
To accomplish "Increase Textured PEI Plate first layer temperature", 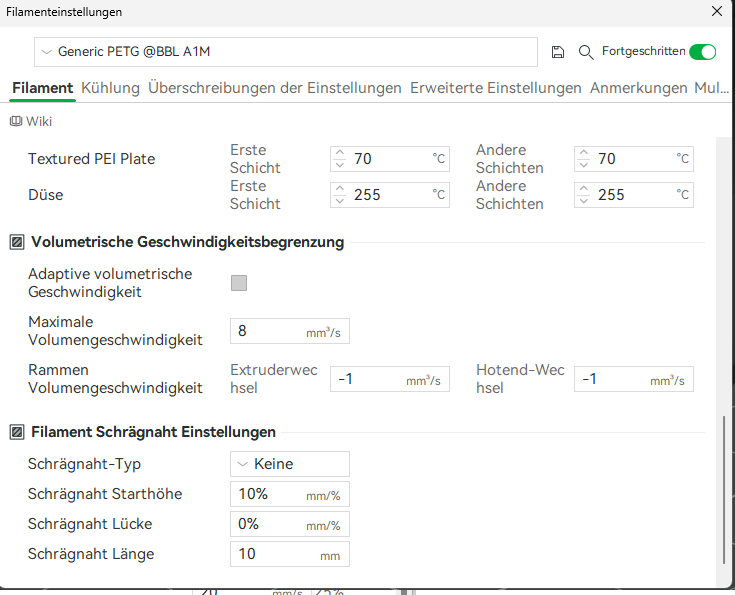I will pyautogui.click(x=340, y=153).
